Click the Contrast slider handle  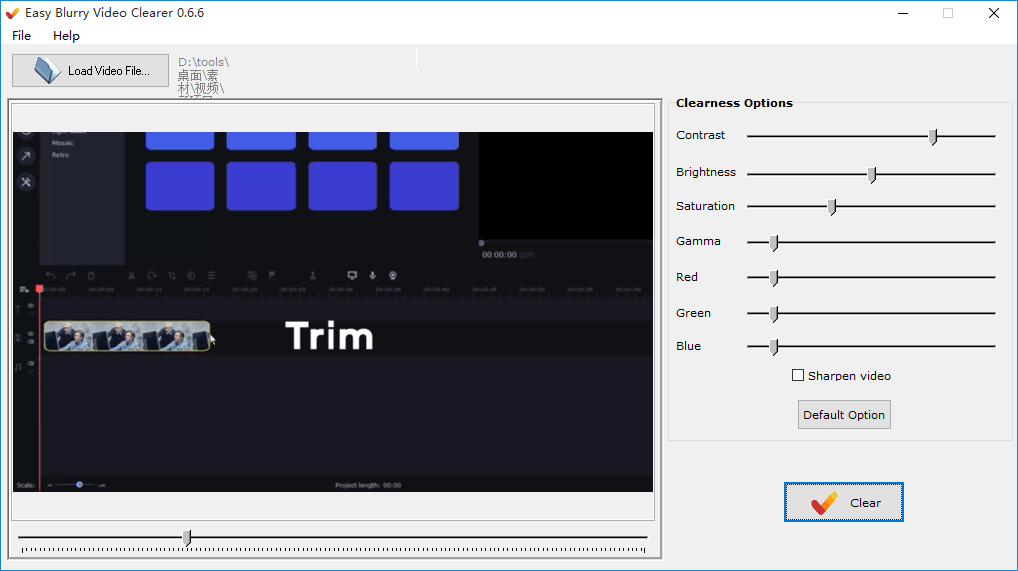pyautogui.click(x=933, y=136)
